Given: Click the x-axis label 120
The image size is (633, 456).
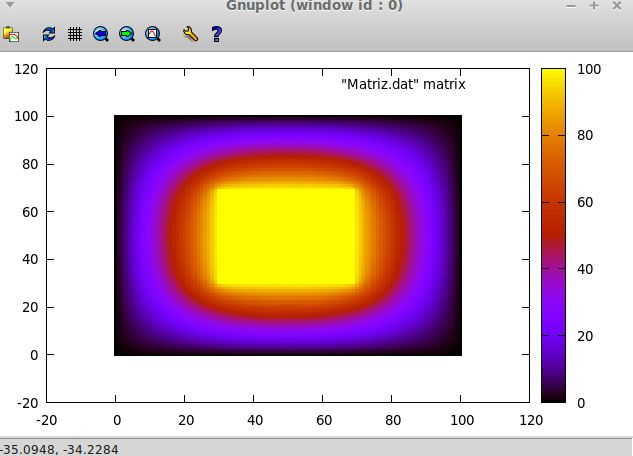Looking at the screenshot, I should click(x=531, y=420).
